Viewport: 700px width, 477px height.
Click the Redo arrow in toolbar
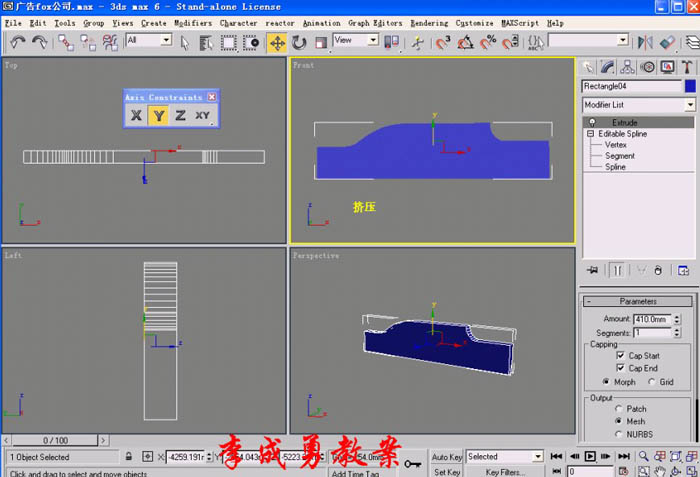[x=40, y=42]
